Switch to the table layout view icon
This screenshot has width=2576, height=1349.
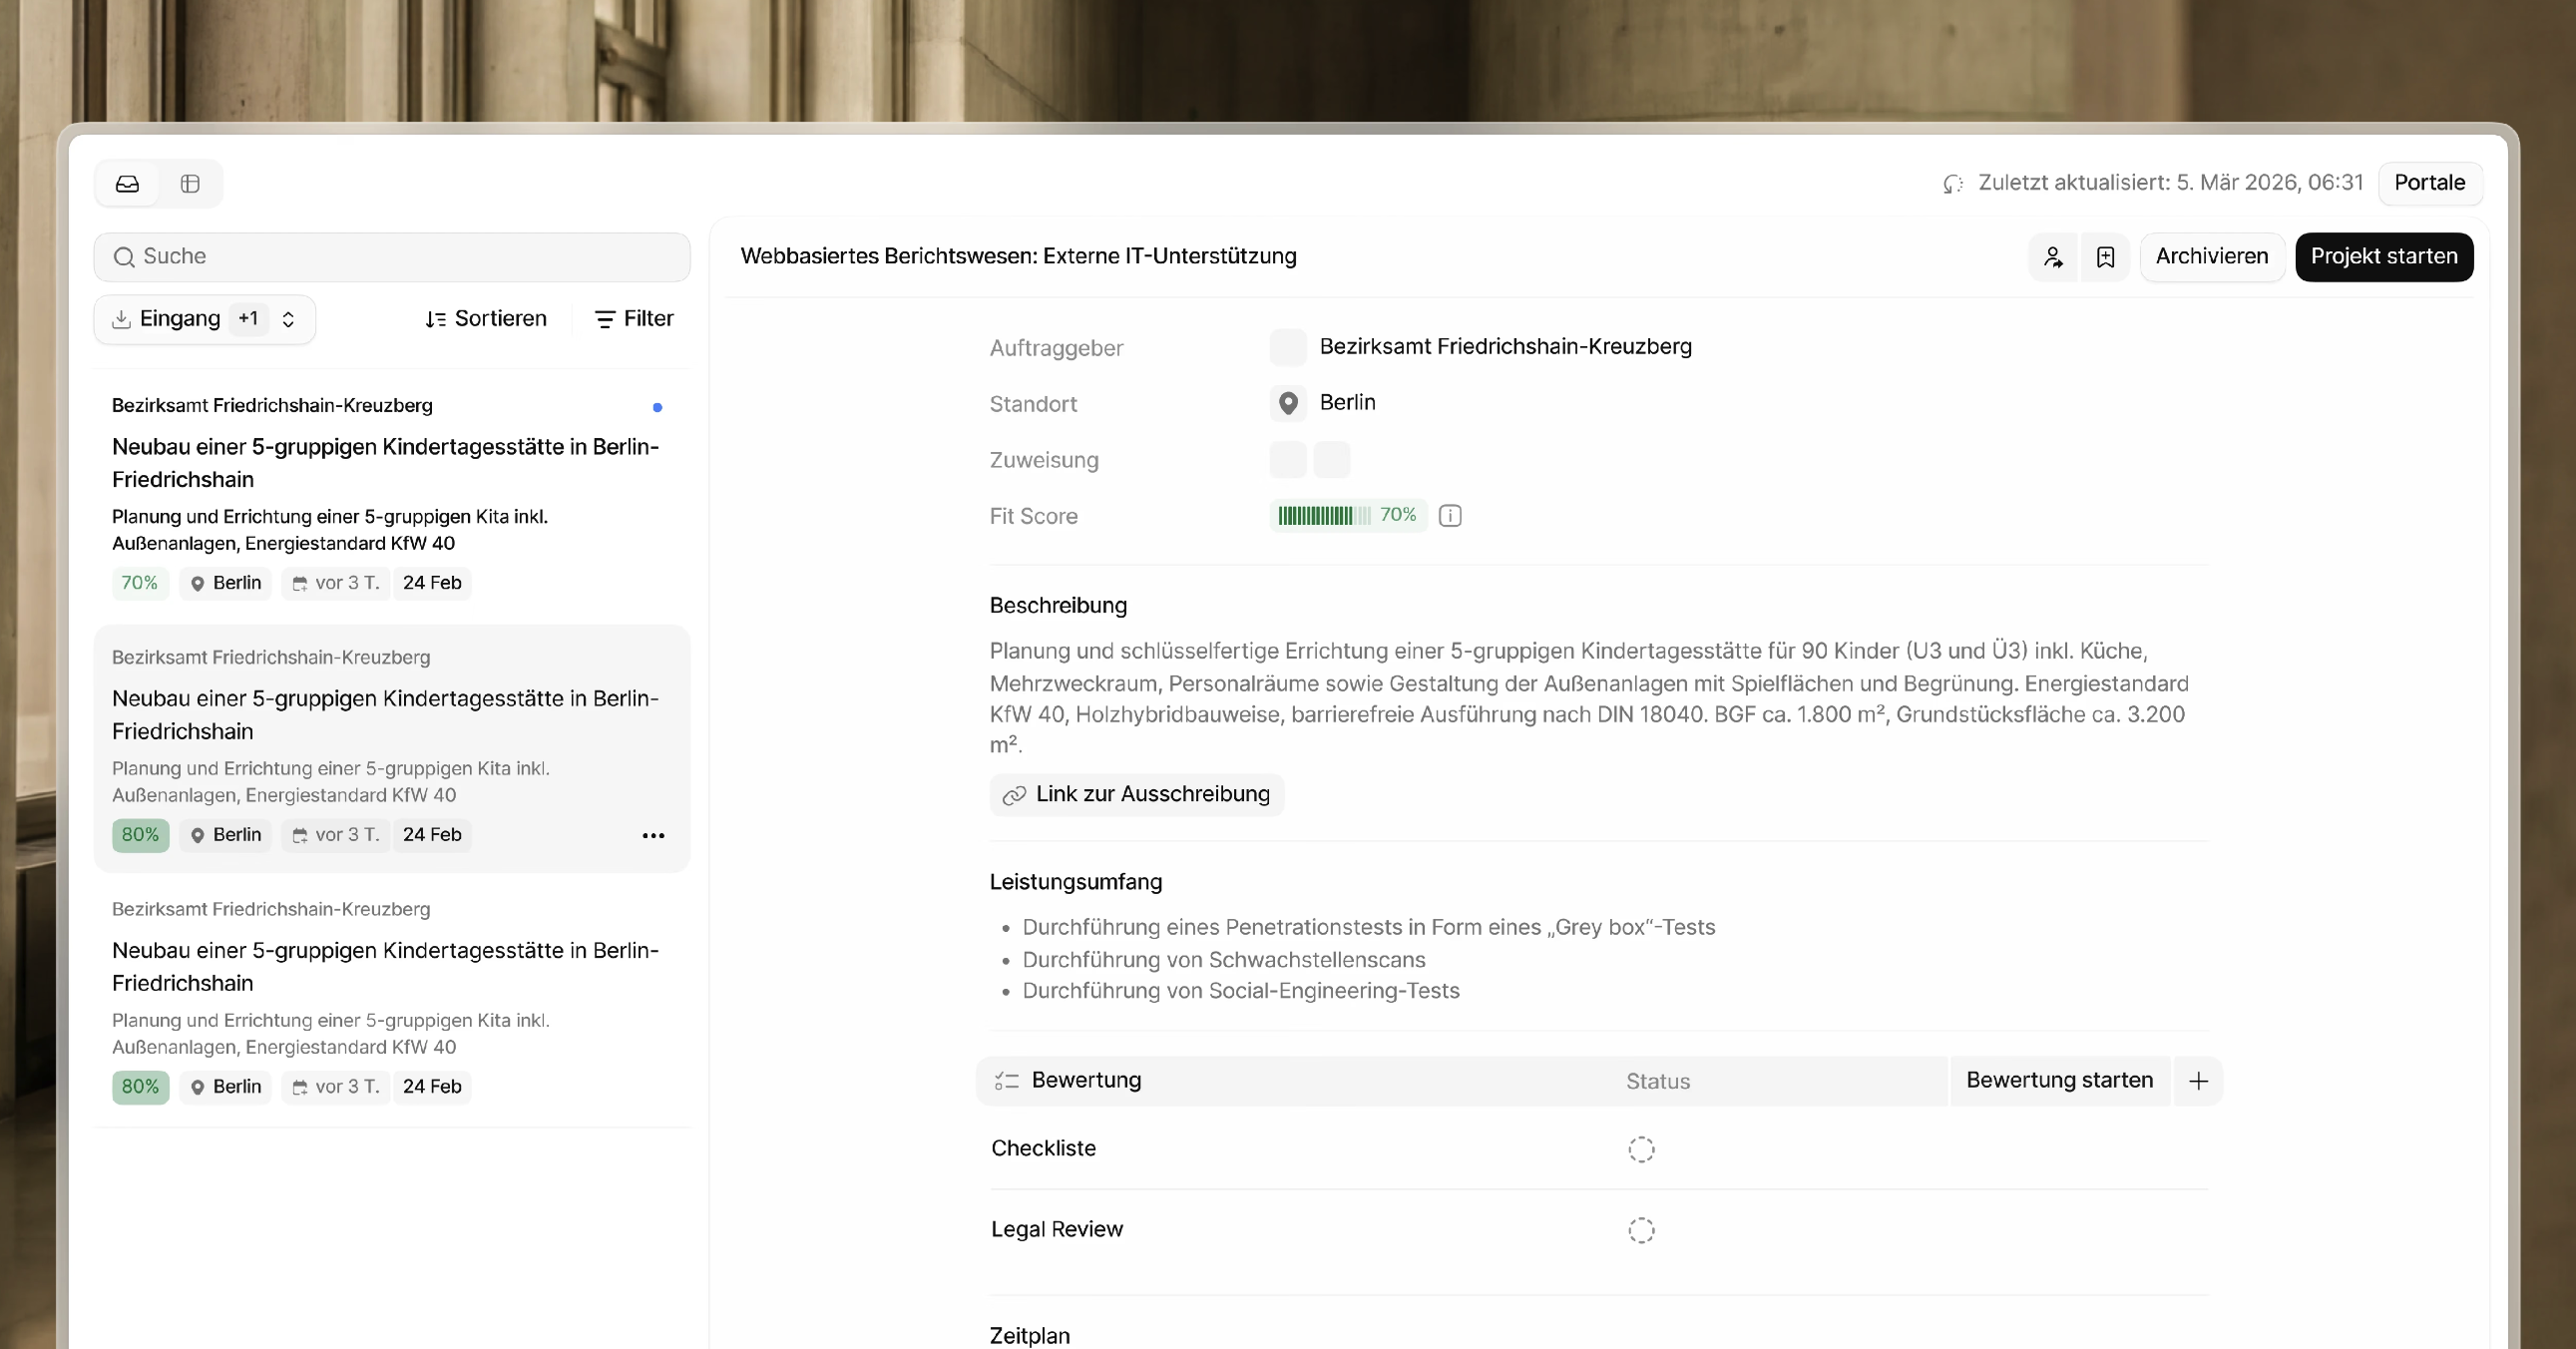pos(190,184)
